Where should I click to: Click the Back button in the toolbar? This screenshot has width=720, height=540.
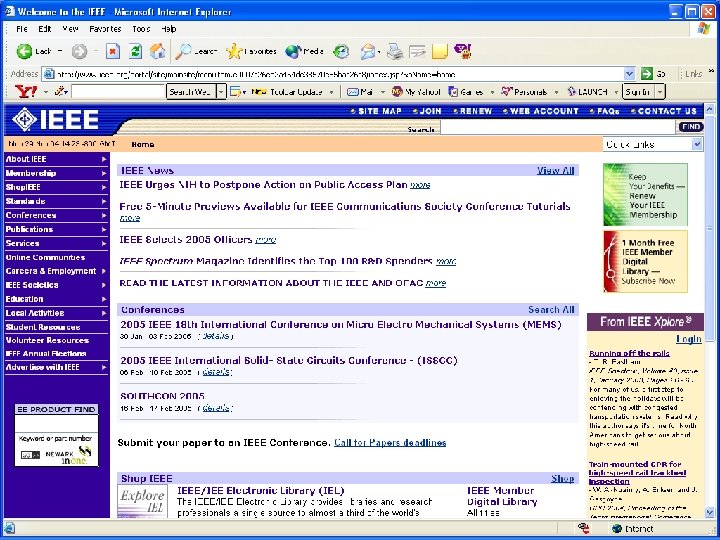pyautogui.click(x=33, y=51)
